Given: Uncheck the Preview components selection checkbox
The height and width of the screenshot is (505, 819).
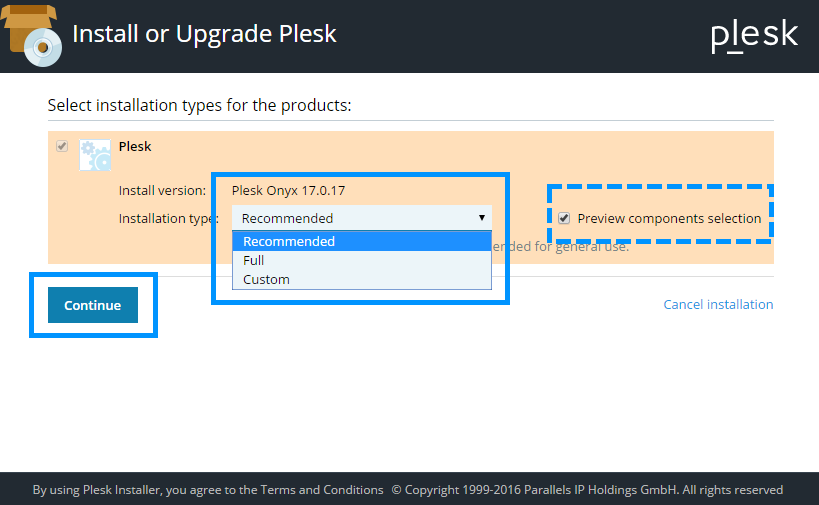Looking at the screenshot, I should point(565,218).
